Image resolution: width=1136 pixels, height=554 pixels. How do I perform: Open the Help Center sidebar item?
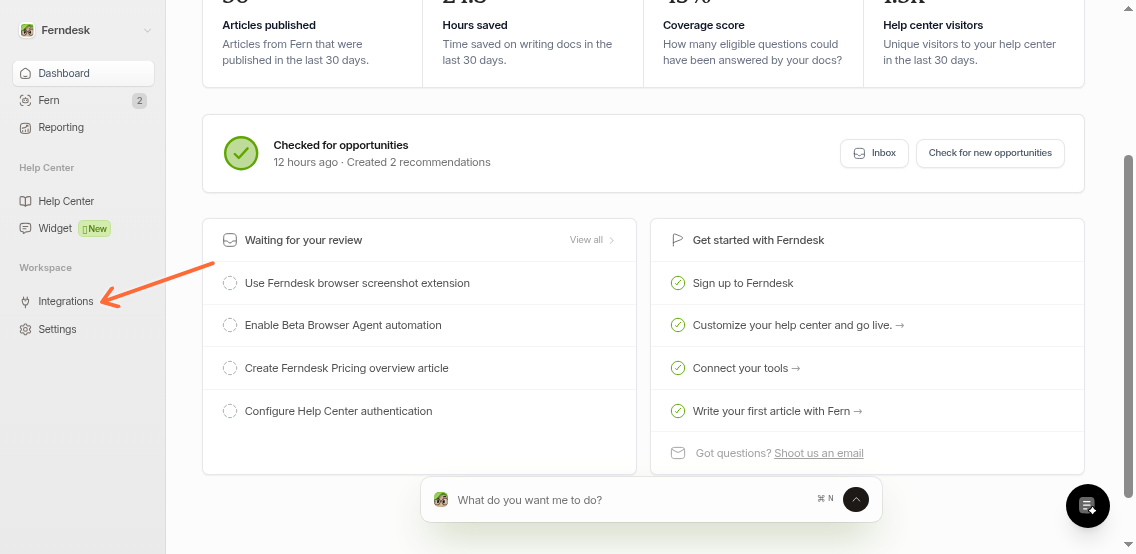click(83, 201)
